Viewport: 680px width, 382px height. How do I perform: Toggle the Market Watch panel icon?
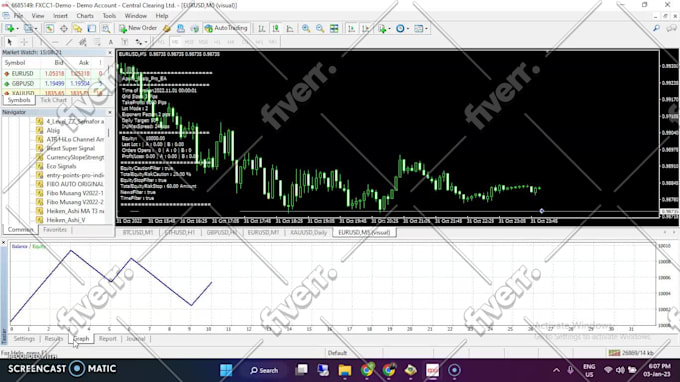(x=49, y=28)
